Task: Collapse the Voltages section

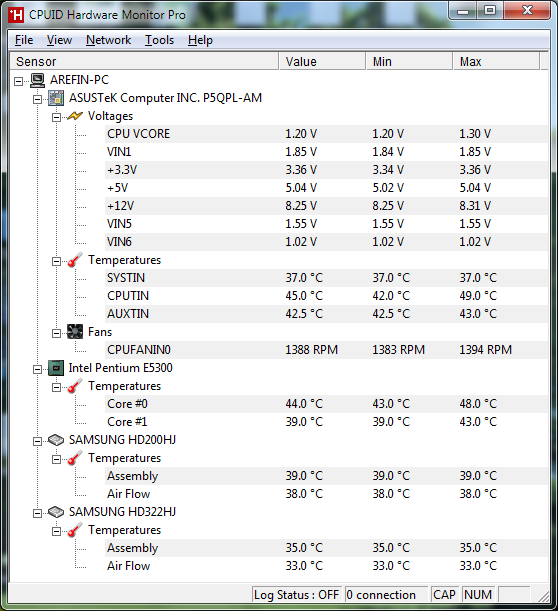Action: 56,117
